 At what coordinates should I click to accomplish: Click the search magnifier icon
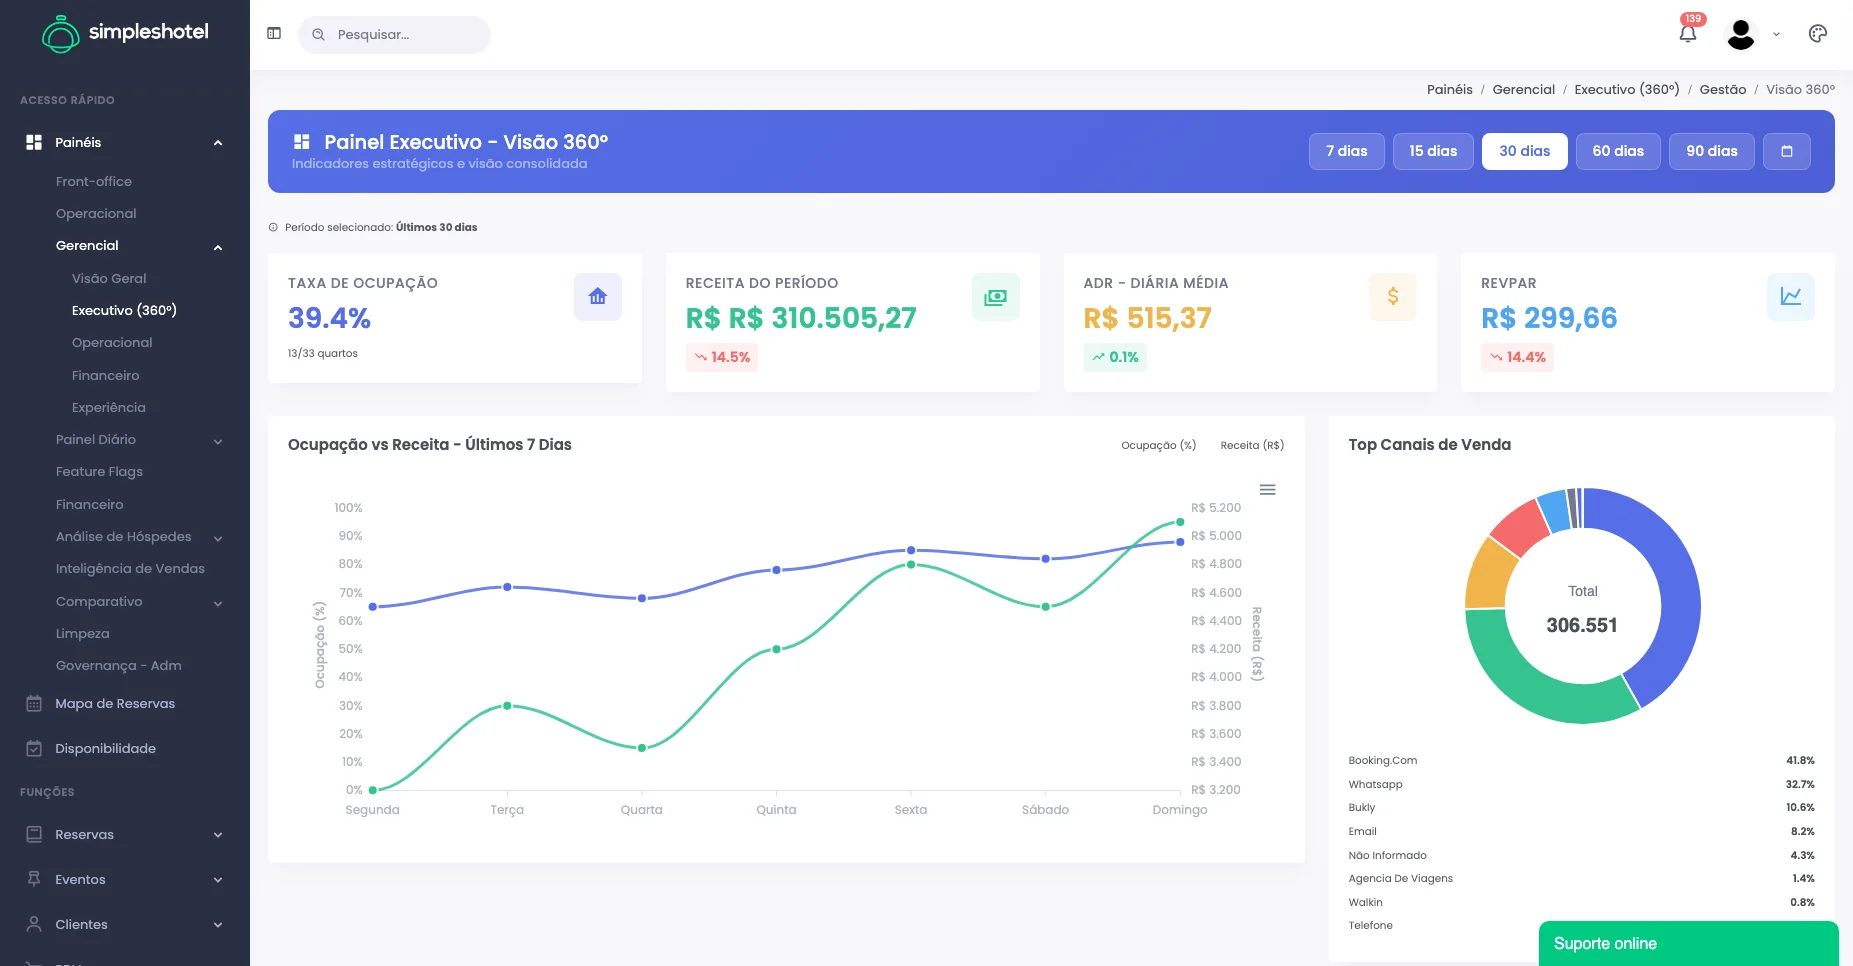(x=318, y=35)
